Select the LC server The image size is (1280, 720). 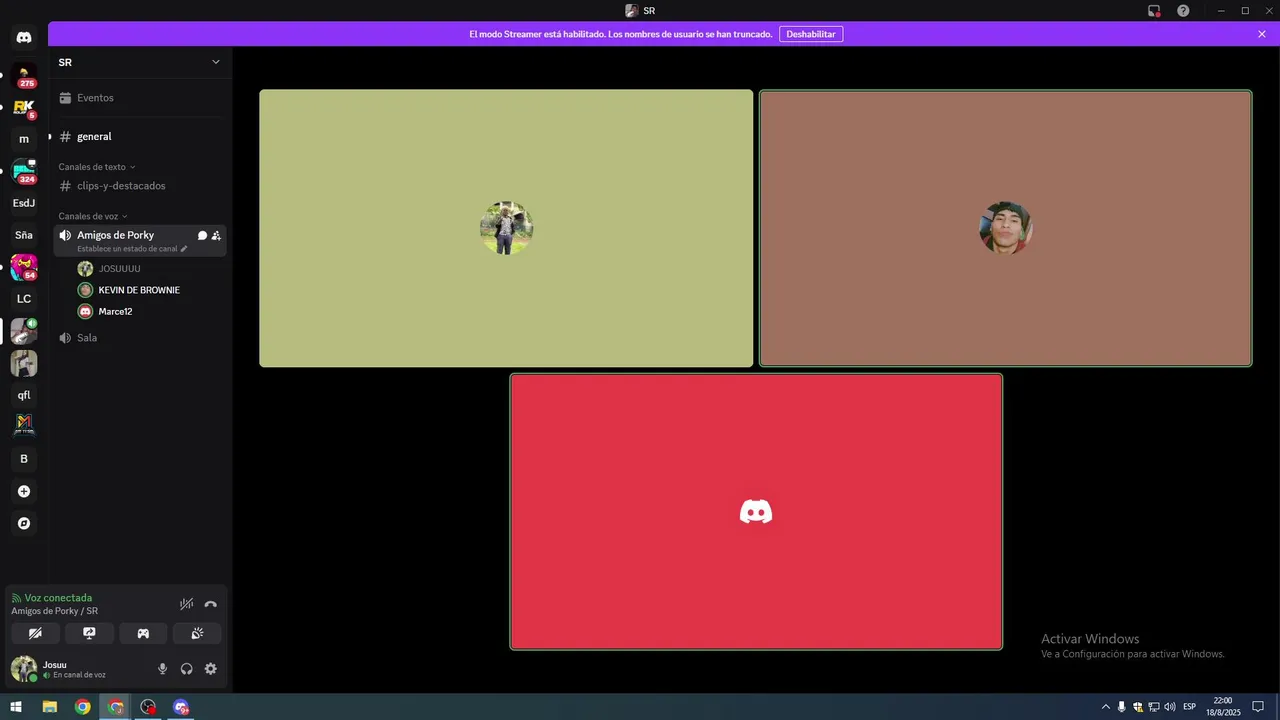(x=24, y=299)
